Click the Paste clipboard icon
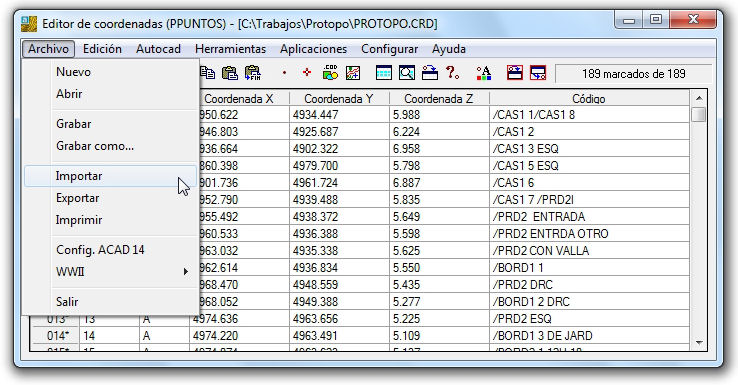 click(230, 73)
